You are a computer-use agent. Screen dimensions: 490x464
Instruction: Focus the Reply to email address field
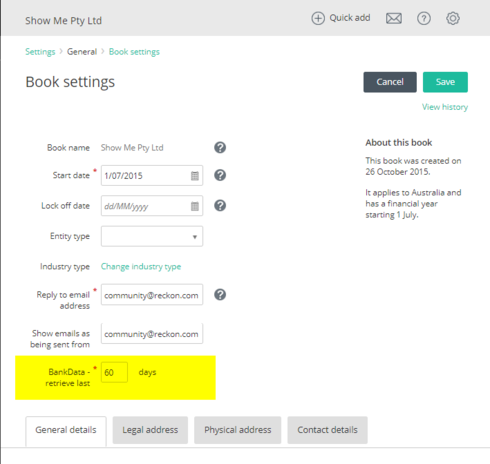tap(152, 295)
